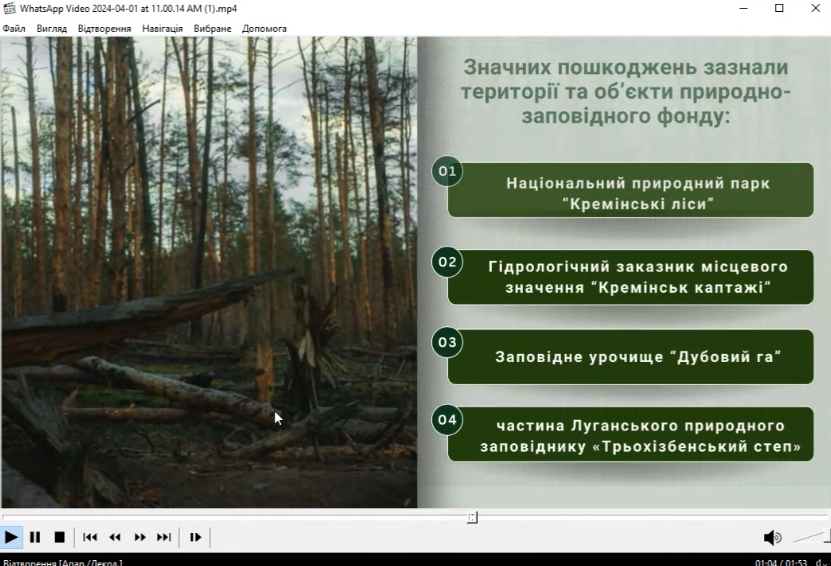Screen dimensions: 831x566
Task: Open the Вигляд menu
Action: point(52,28)
